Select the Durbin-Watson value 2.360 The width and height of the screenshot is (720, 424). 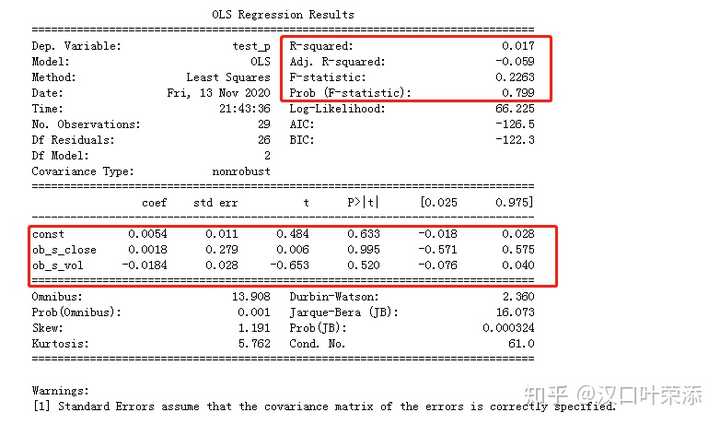[518, 297]
